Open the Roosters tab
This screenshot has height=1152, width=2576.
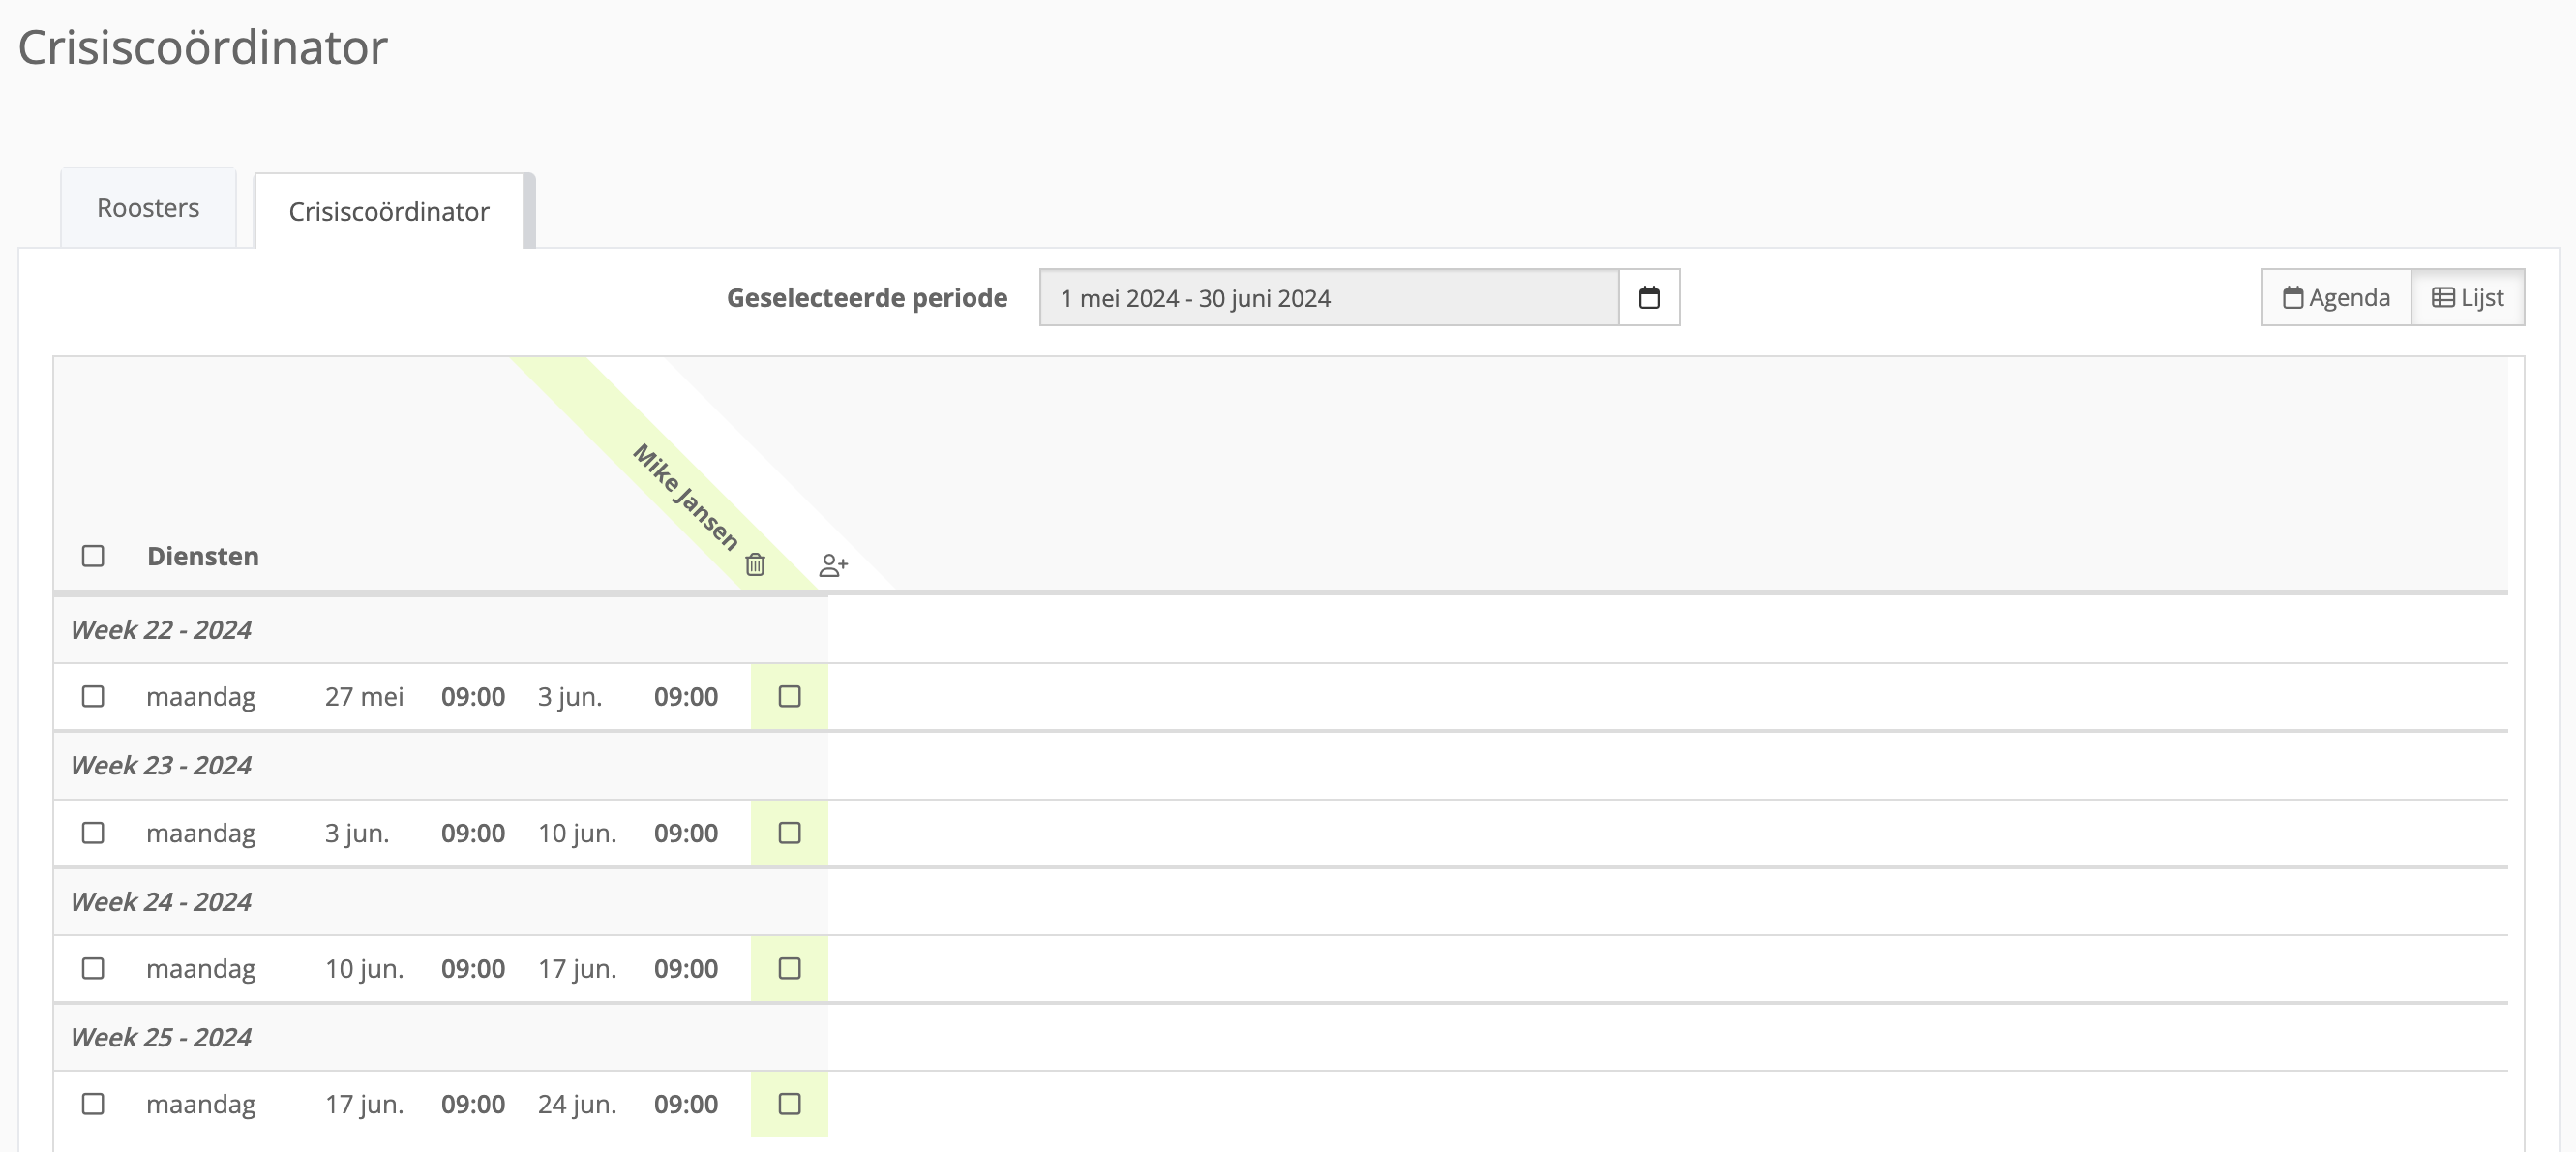pos(148,208)
